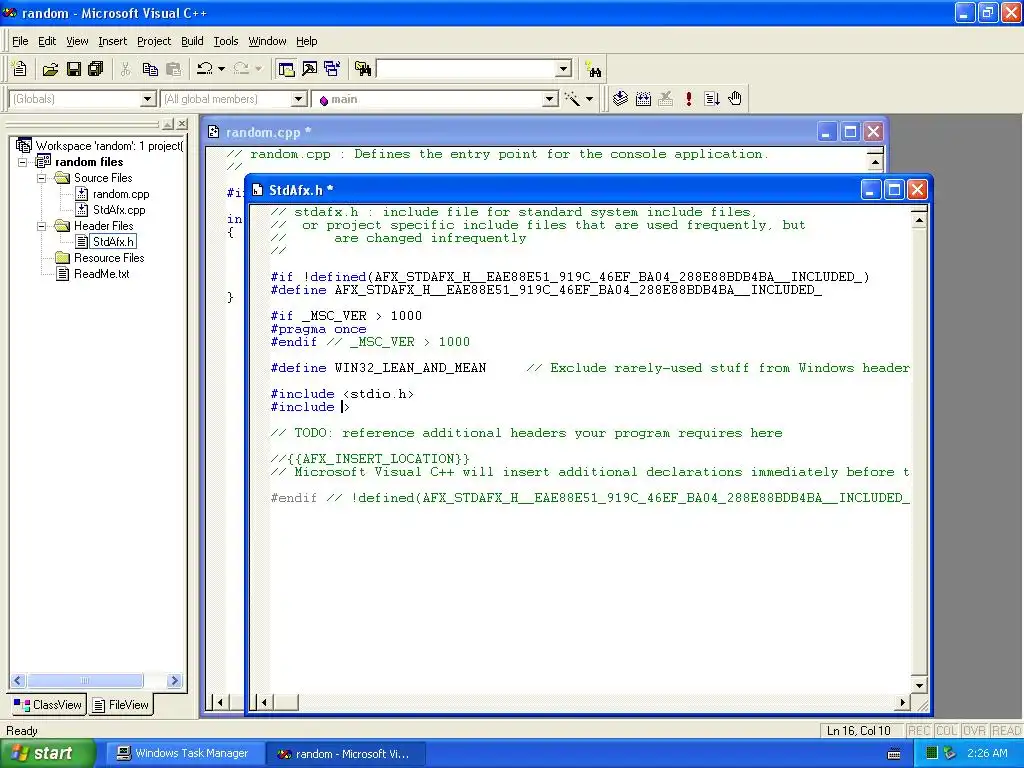The image size is (1024, 768).
Task: Click the New Text File toolbar icon
Action: (x=20, y=69)
